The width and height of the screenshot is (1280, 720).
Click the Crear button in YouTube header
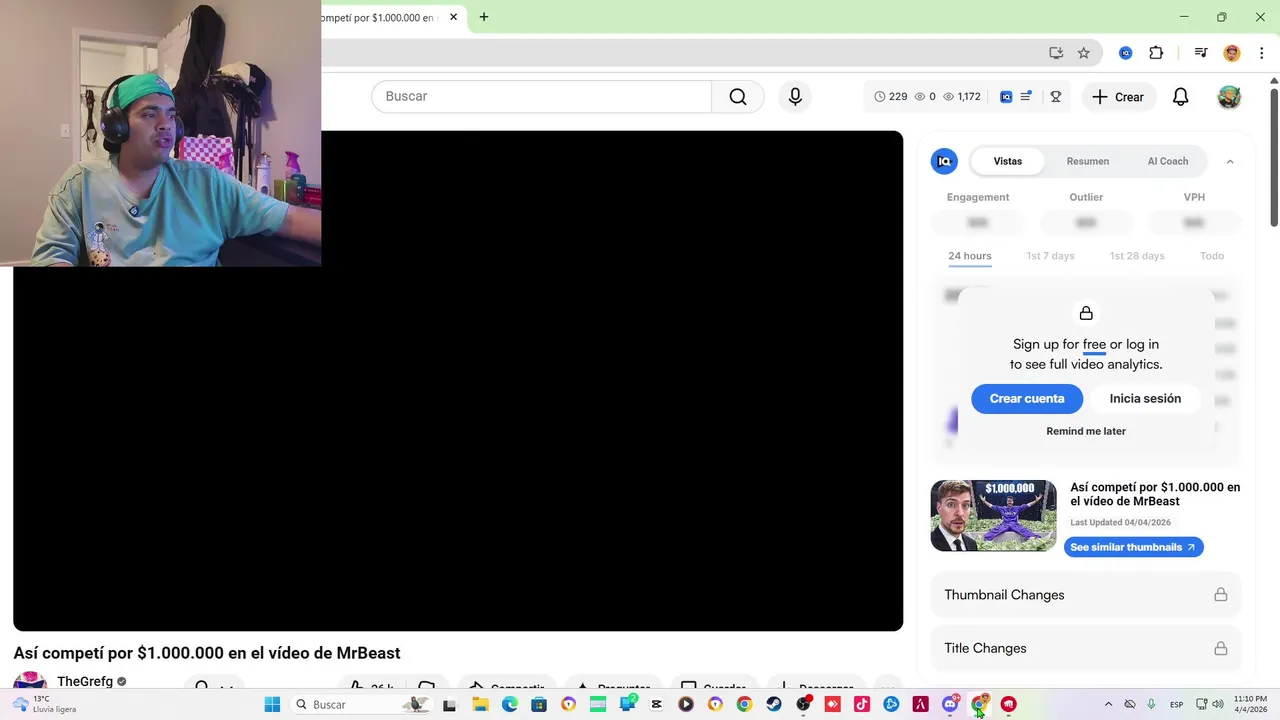[x=1118, y=97]
